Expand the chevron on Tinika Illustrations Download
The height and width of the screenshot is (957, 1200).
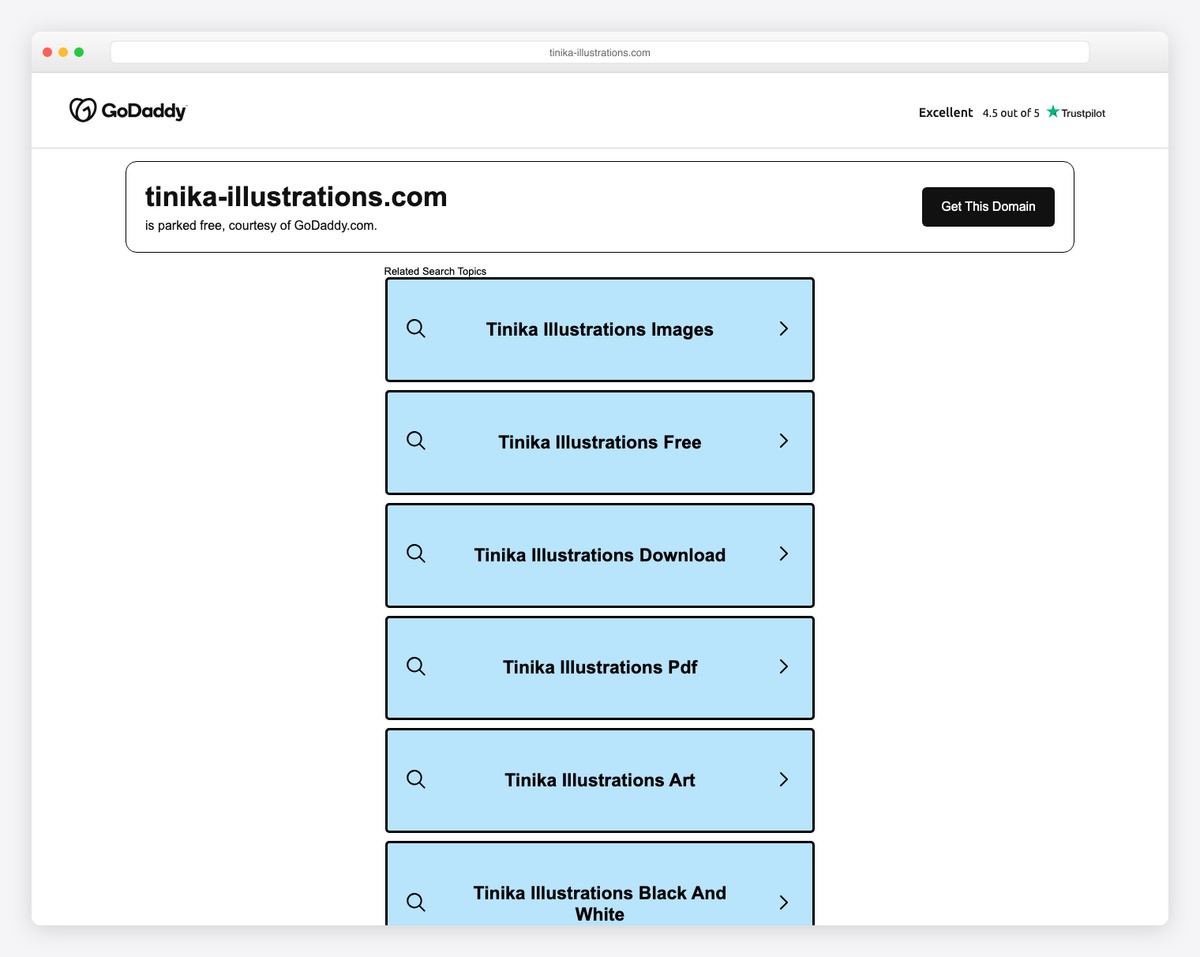point(784,554)
